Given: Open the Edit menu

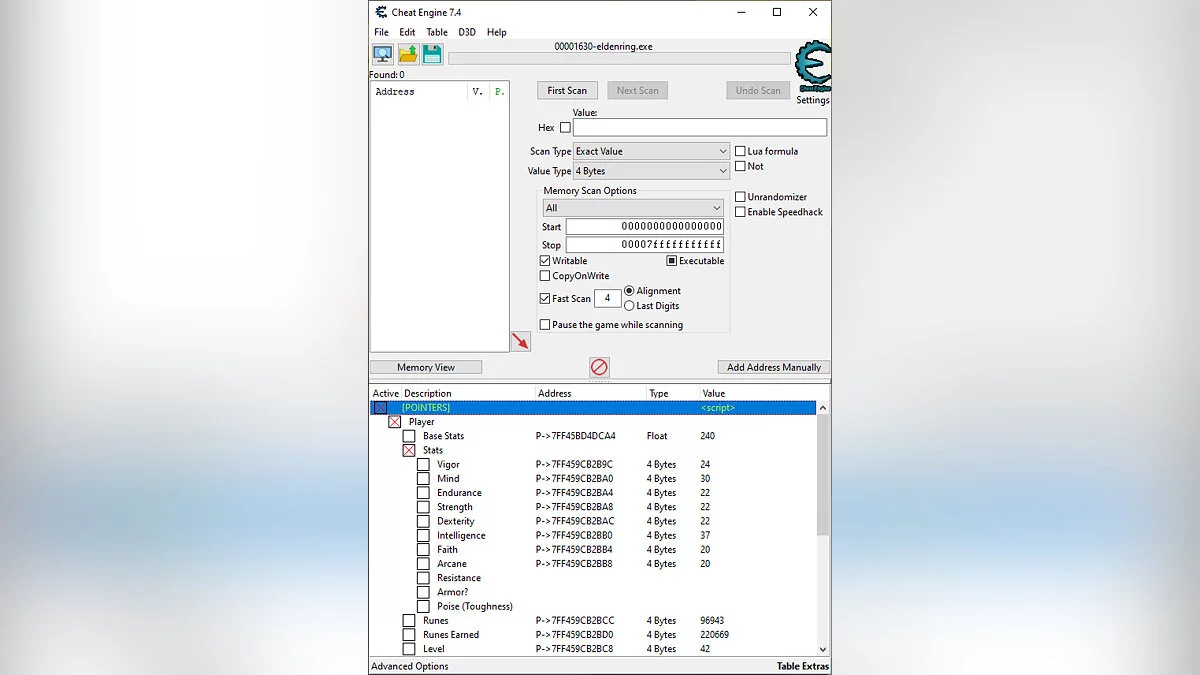Looking at the screenshot, I should click(x=407, y=32).
